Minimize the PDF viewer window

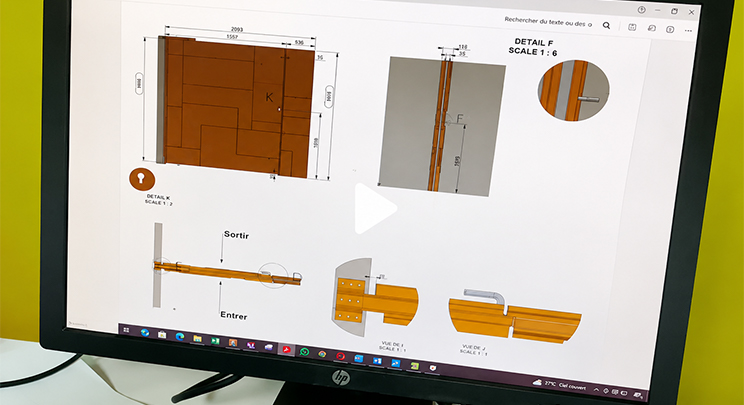[657, 10]
